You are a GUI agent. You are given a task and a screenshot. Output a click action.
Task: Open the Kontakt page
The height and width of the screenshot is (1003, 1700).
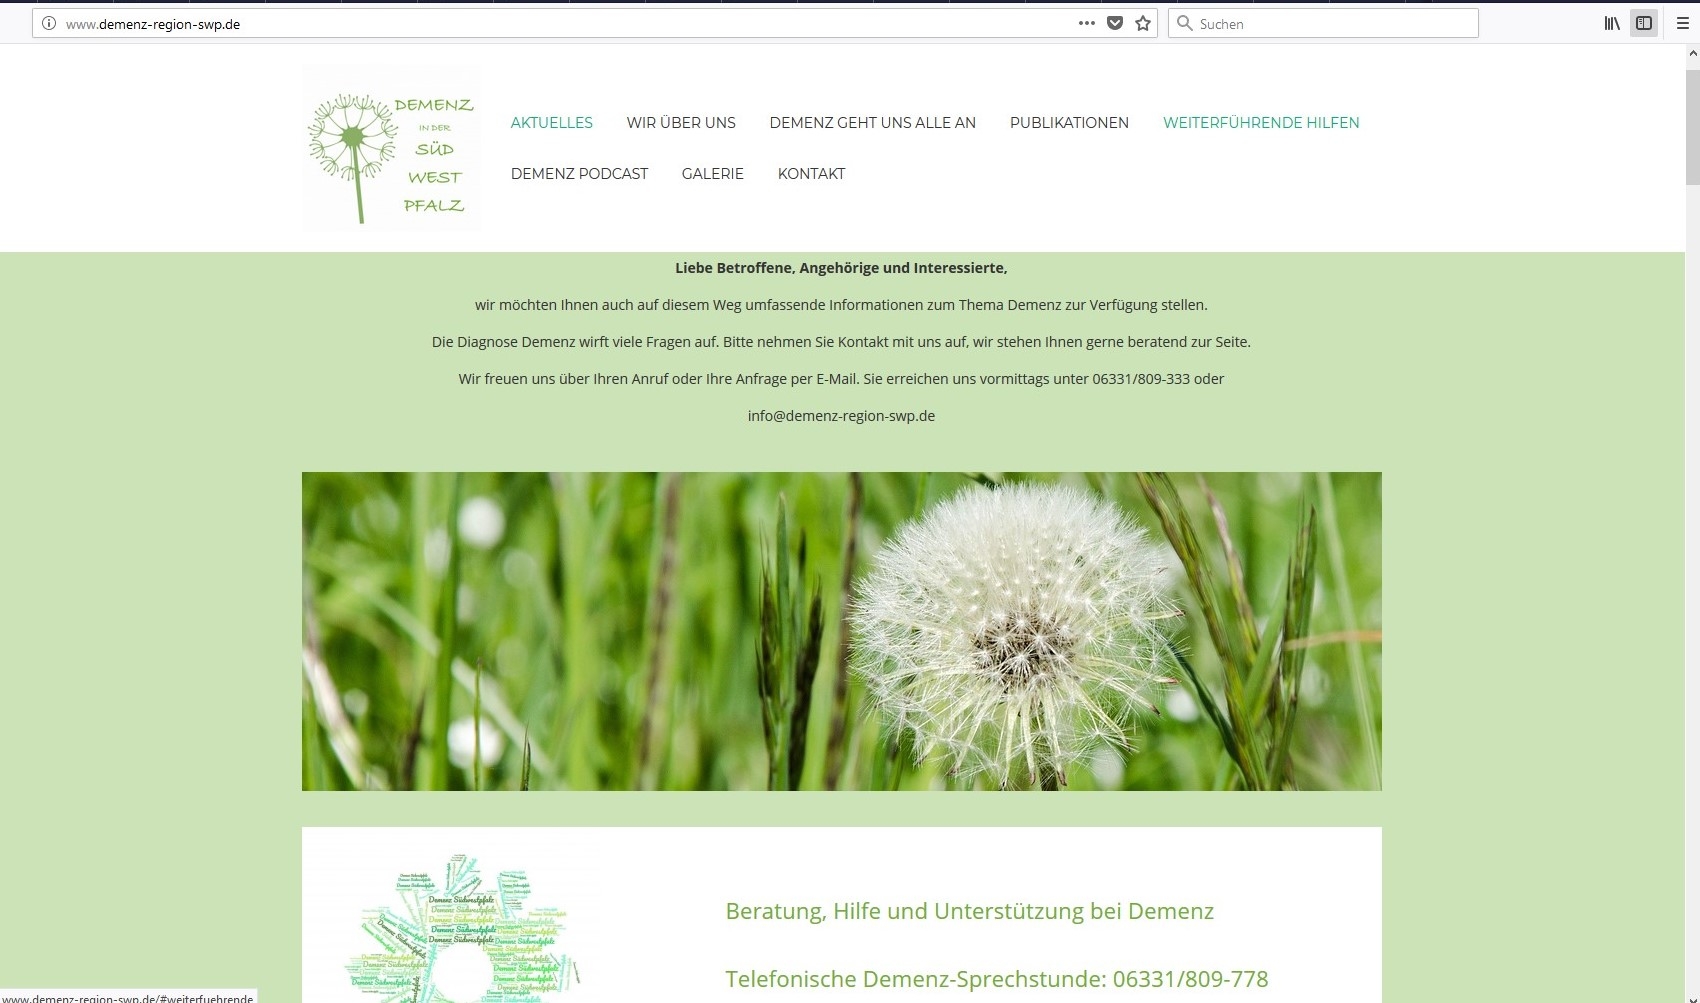[x=811, y=174]
